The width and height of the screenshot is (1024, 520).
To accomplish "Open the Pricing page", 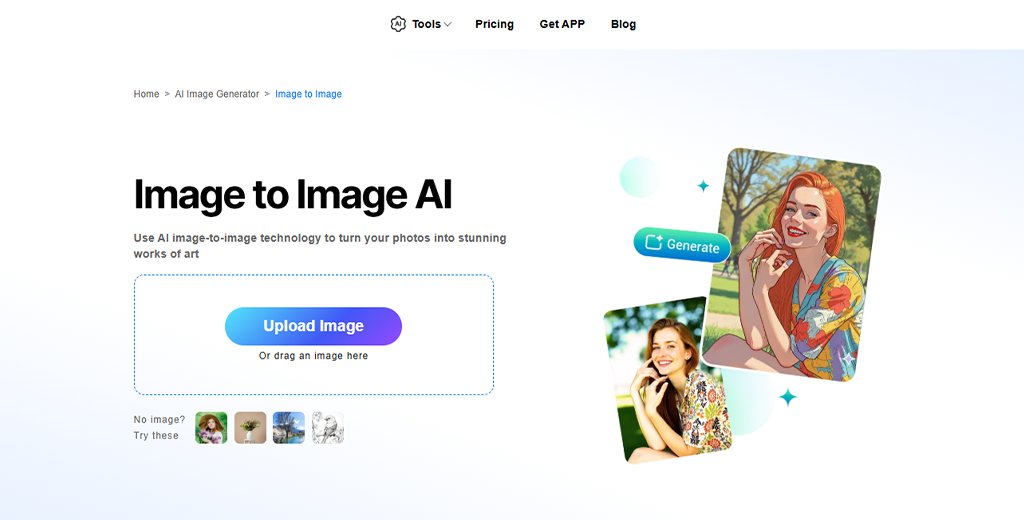I will 494,24.
